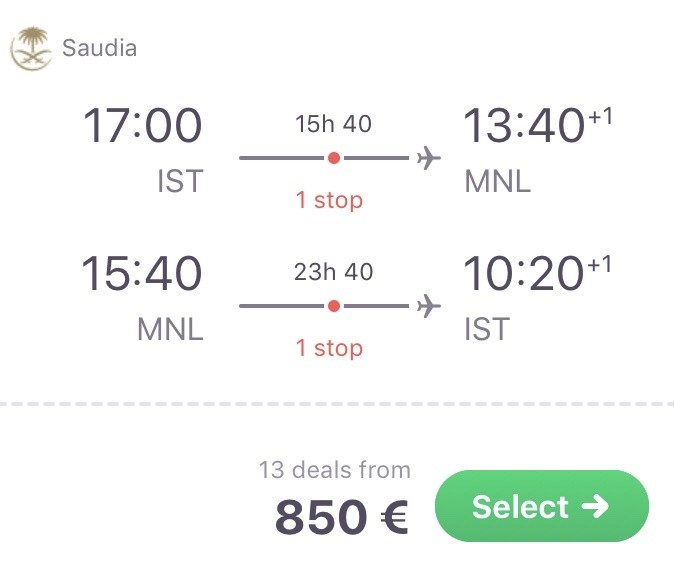
Task: Click the red stop dot on return flight
Action: [x=334, y=306]
